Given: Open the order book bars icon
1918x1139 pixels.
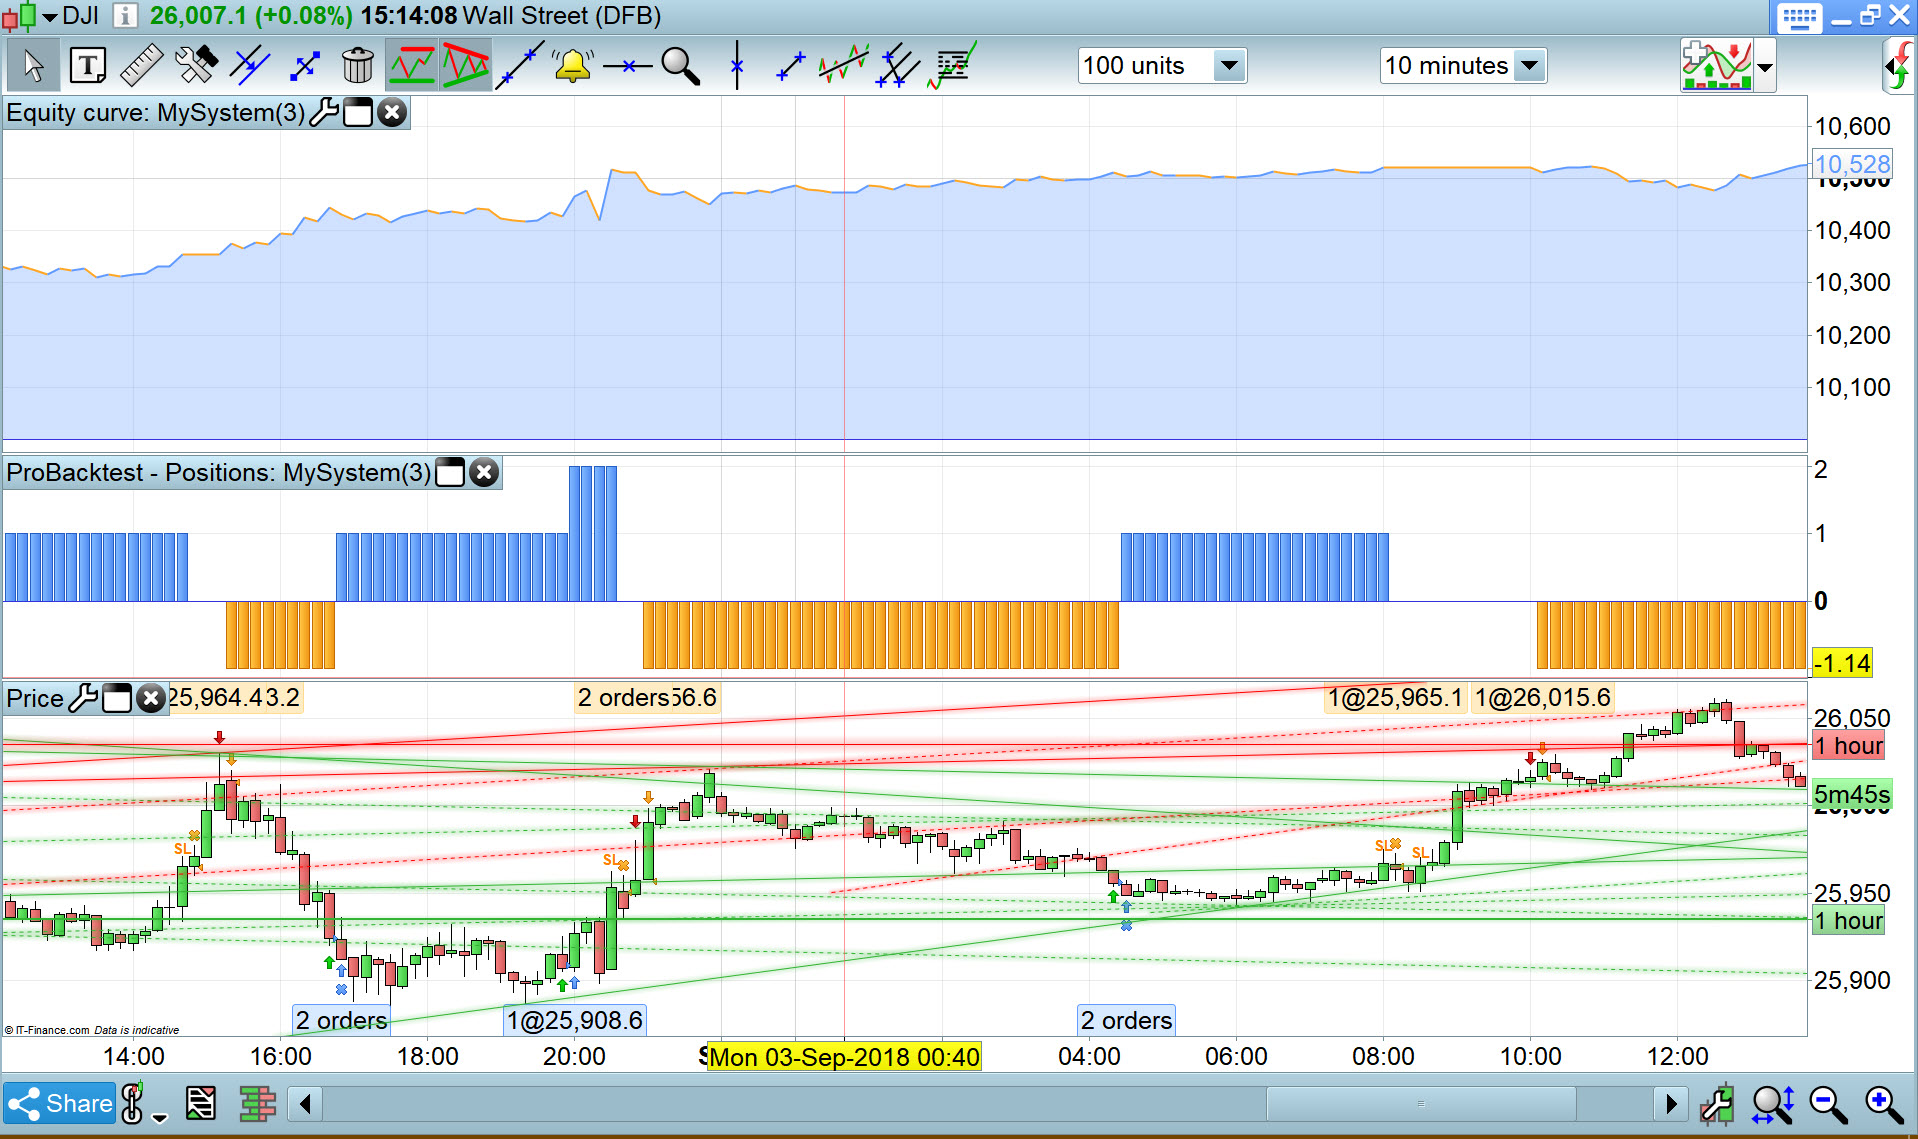Looking at the screenshot, I should tap(257, 1103).
